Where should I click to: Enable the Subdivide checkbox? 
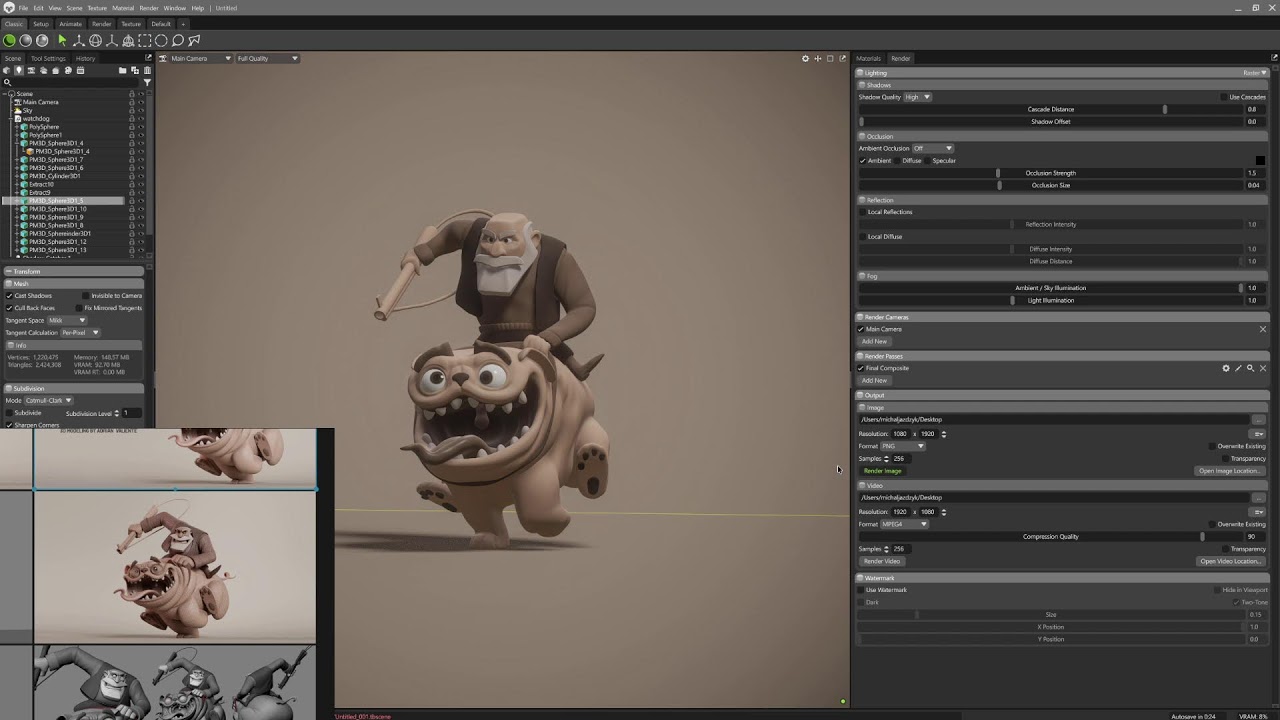coord(10,413)
